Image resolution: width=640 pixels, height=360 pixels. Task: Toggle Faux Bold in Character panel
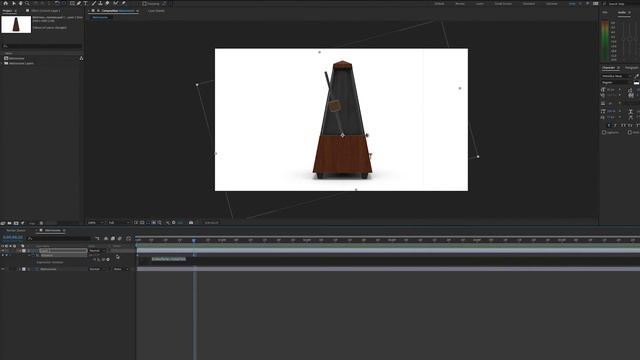(609, 125)
